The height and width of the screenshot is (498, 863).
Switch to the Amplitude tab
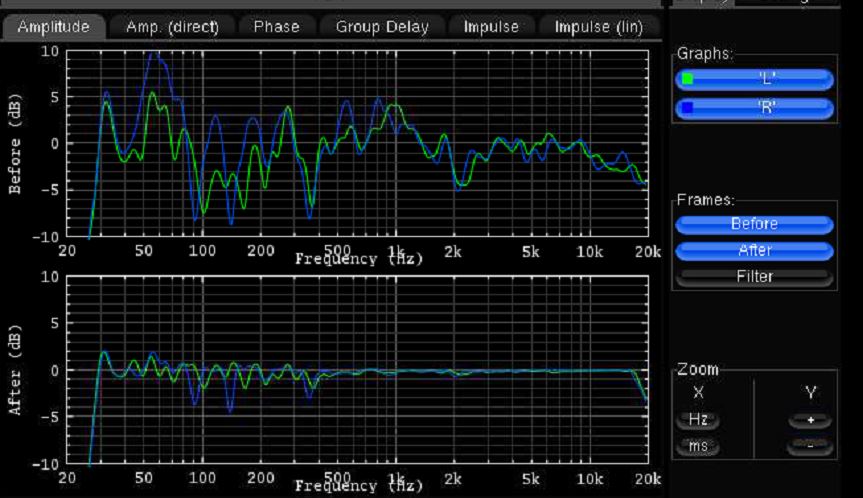53,27
